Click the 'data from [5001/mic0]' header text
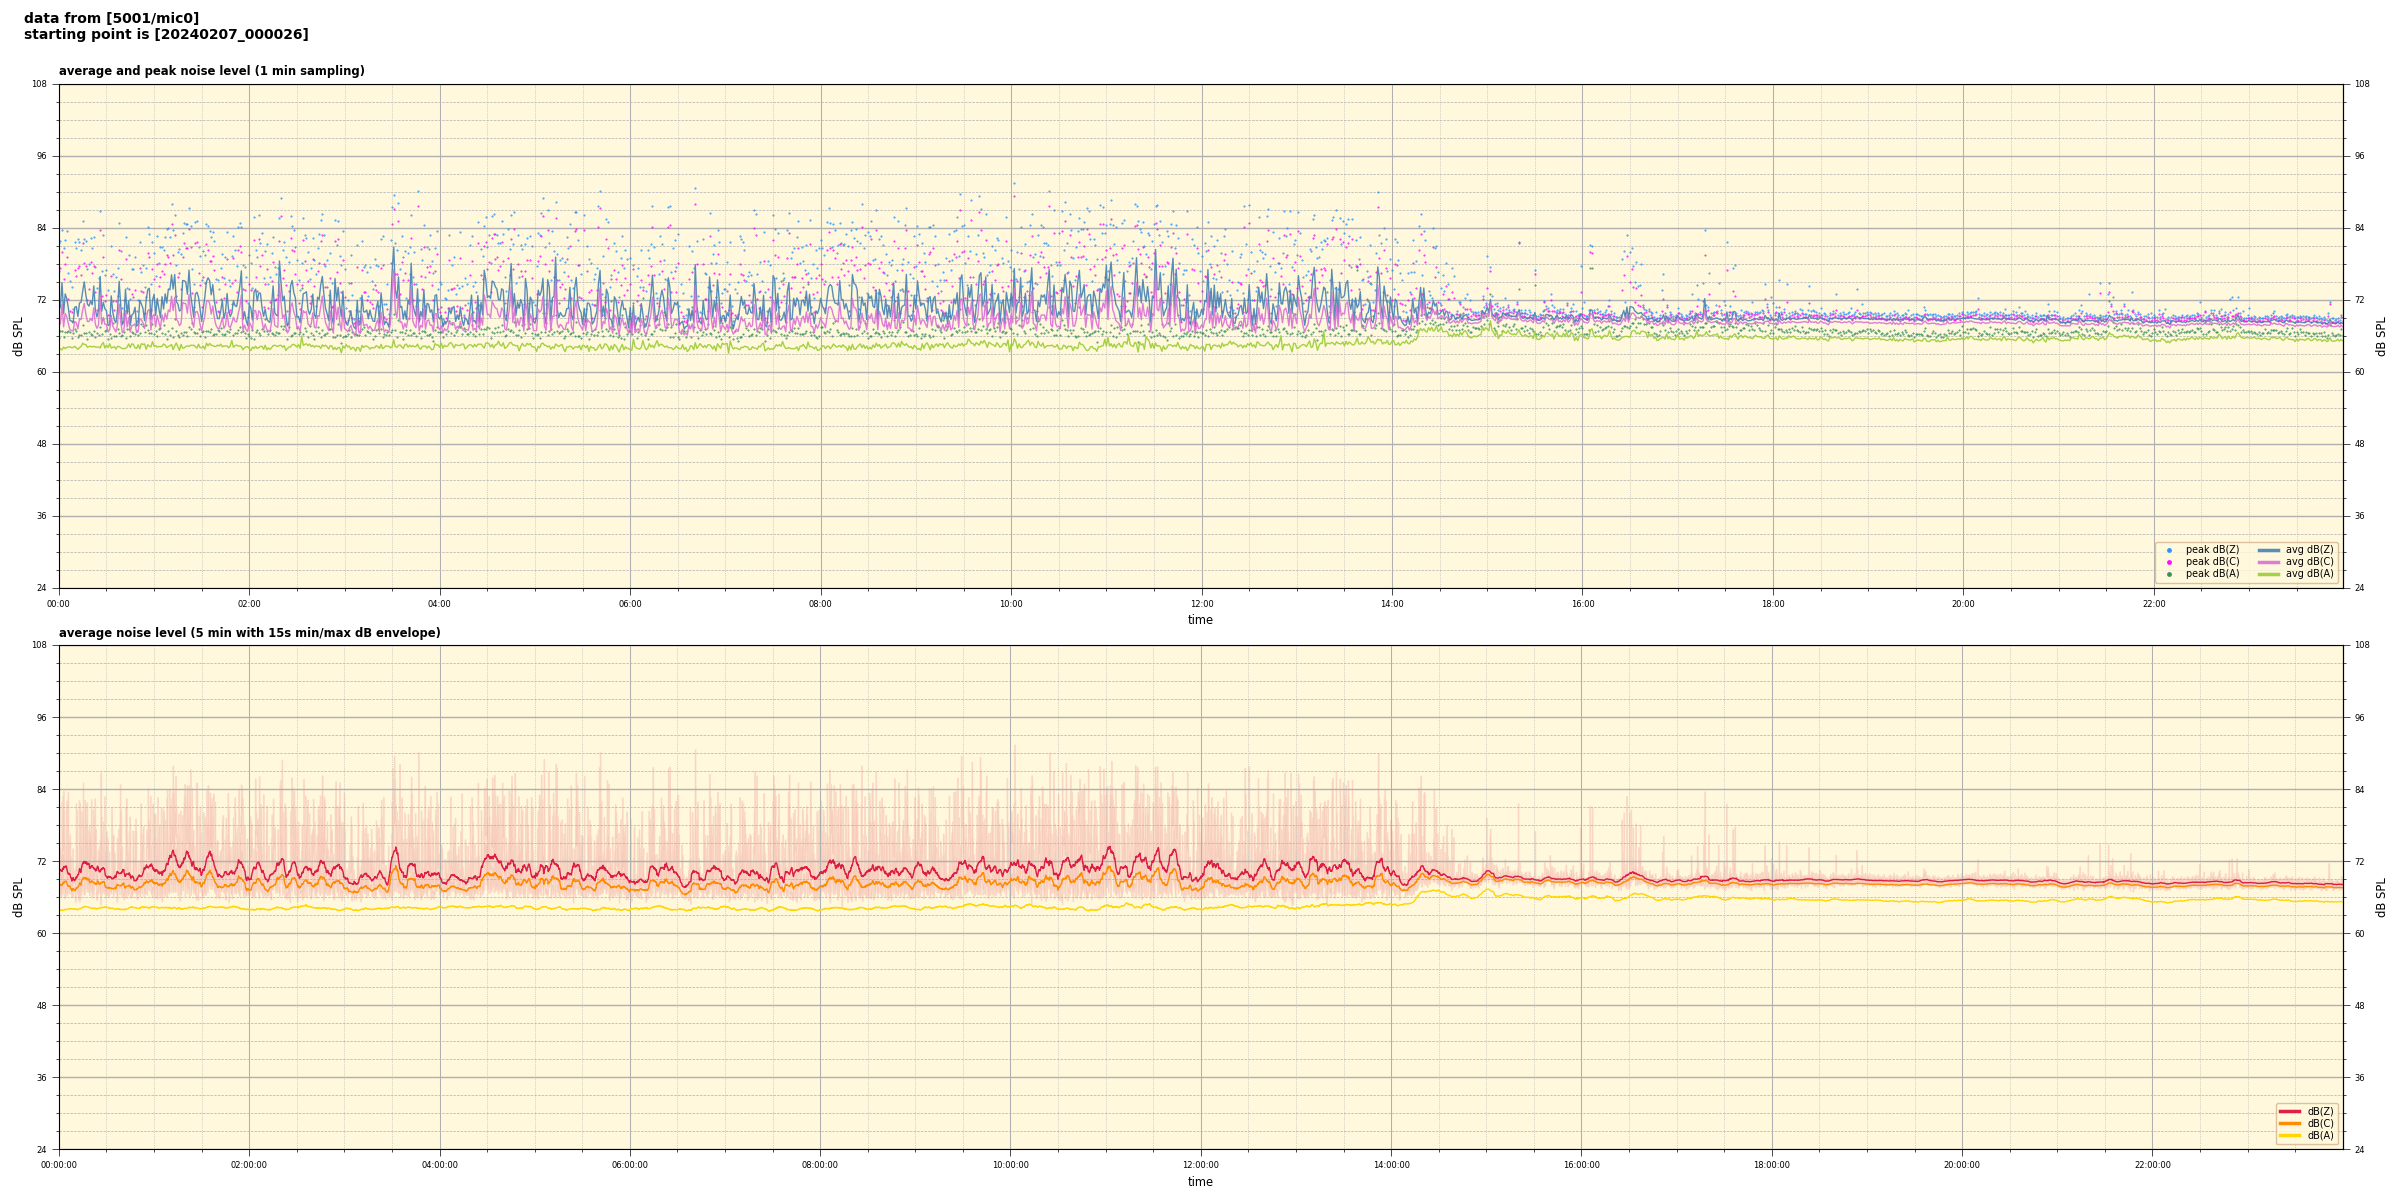 pos(111,18)
